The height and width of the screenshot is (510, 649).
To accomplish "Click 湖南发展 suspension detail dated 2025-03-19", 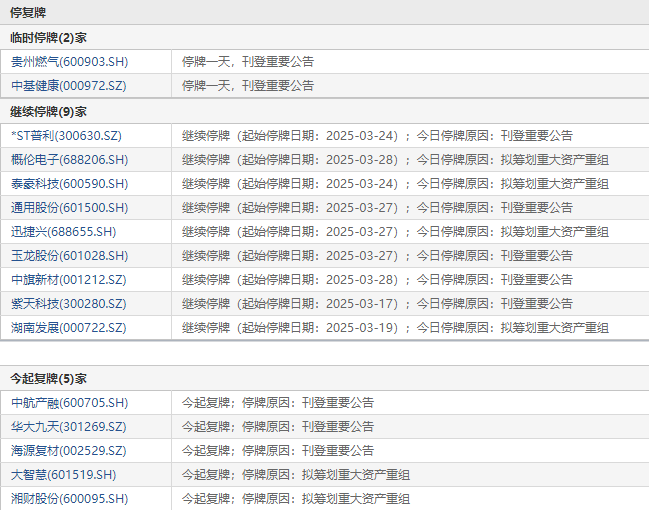I will click(x=395, y=328).
